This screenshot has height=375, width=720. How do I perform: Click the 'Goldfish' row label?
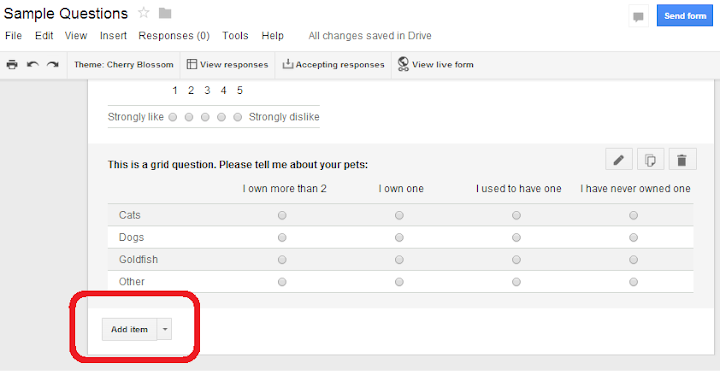point(138,260)
